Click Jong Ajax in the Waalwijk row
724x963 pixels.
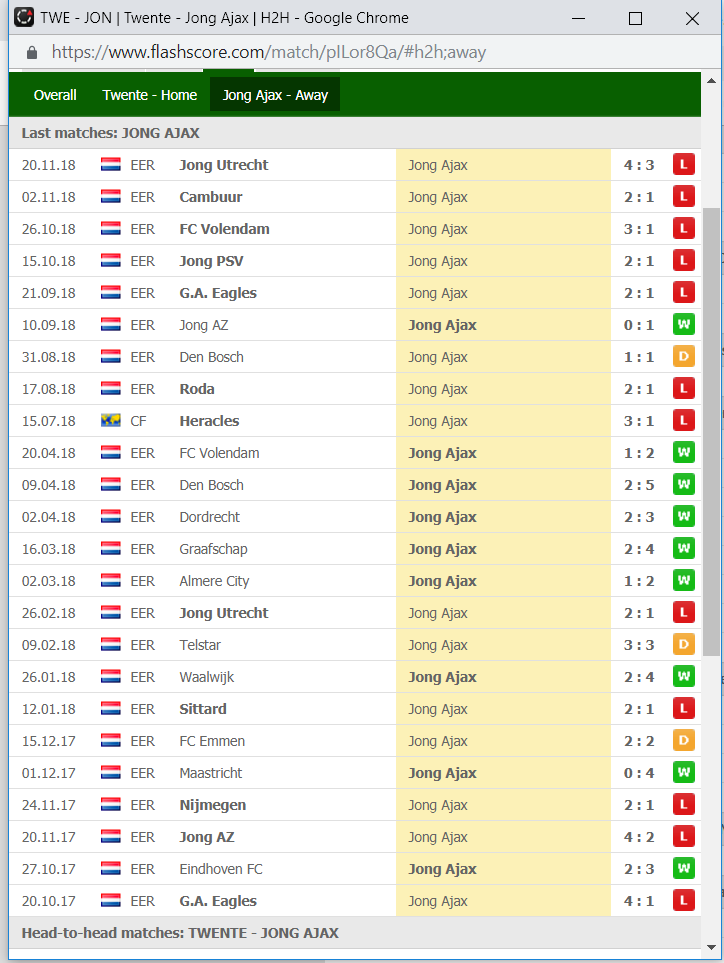(x=442, y=677)
